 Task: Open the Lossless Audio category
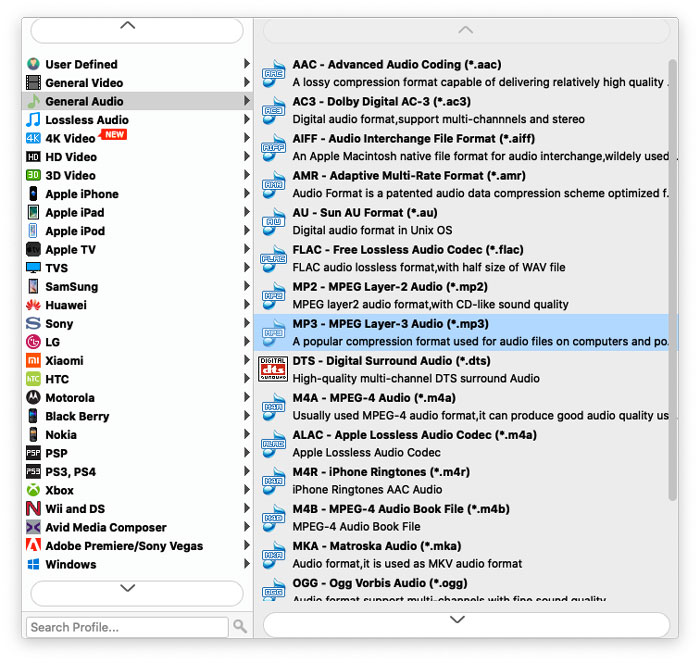point(137,120)
